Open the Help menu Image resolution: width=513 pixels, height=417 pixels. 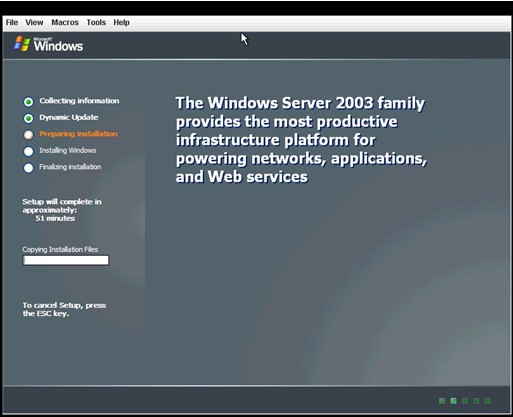click(121, 22)
